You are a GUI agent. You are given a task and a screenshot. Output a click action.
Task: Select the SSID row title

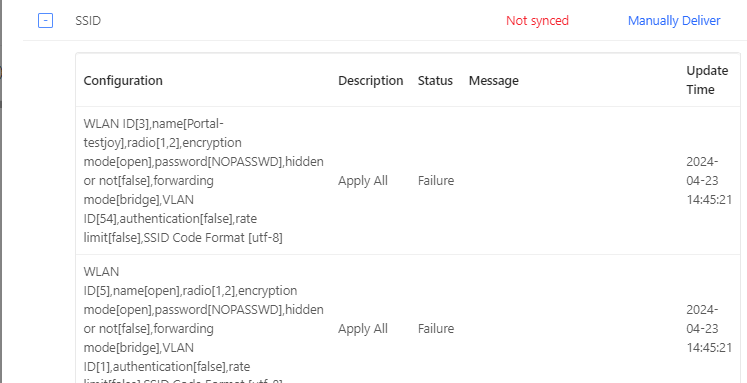tap(88, 20)
